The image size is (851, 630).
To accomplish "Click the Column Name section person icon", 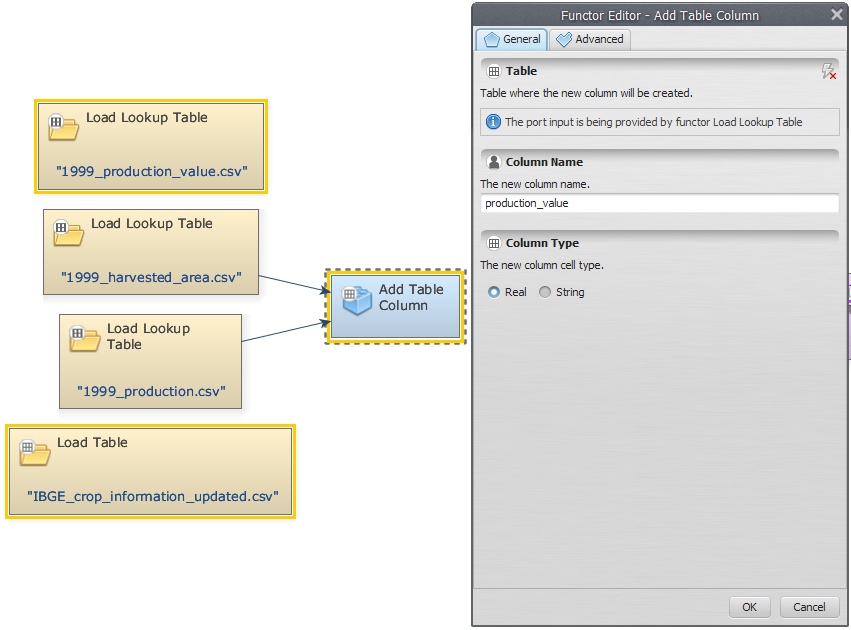I will (x=493, y=162).
